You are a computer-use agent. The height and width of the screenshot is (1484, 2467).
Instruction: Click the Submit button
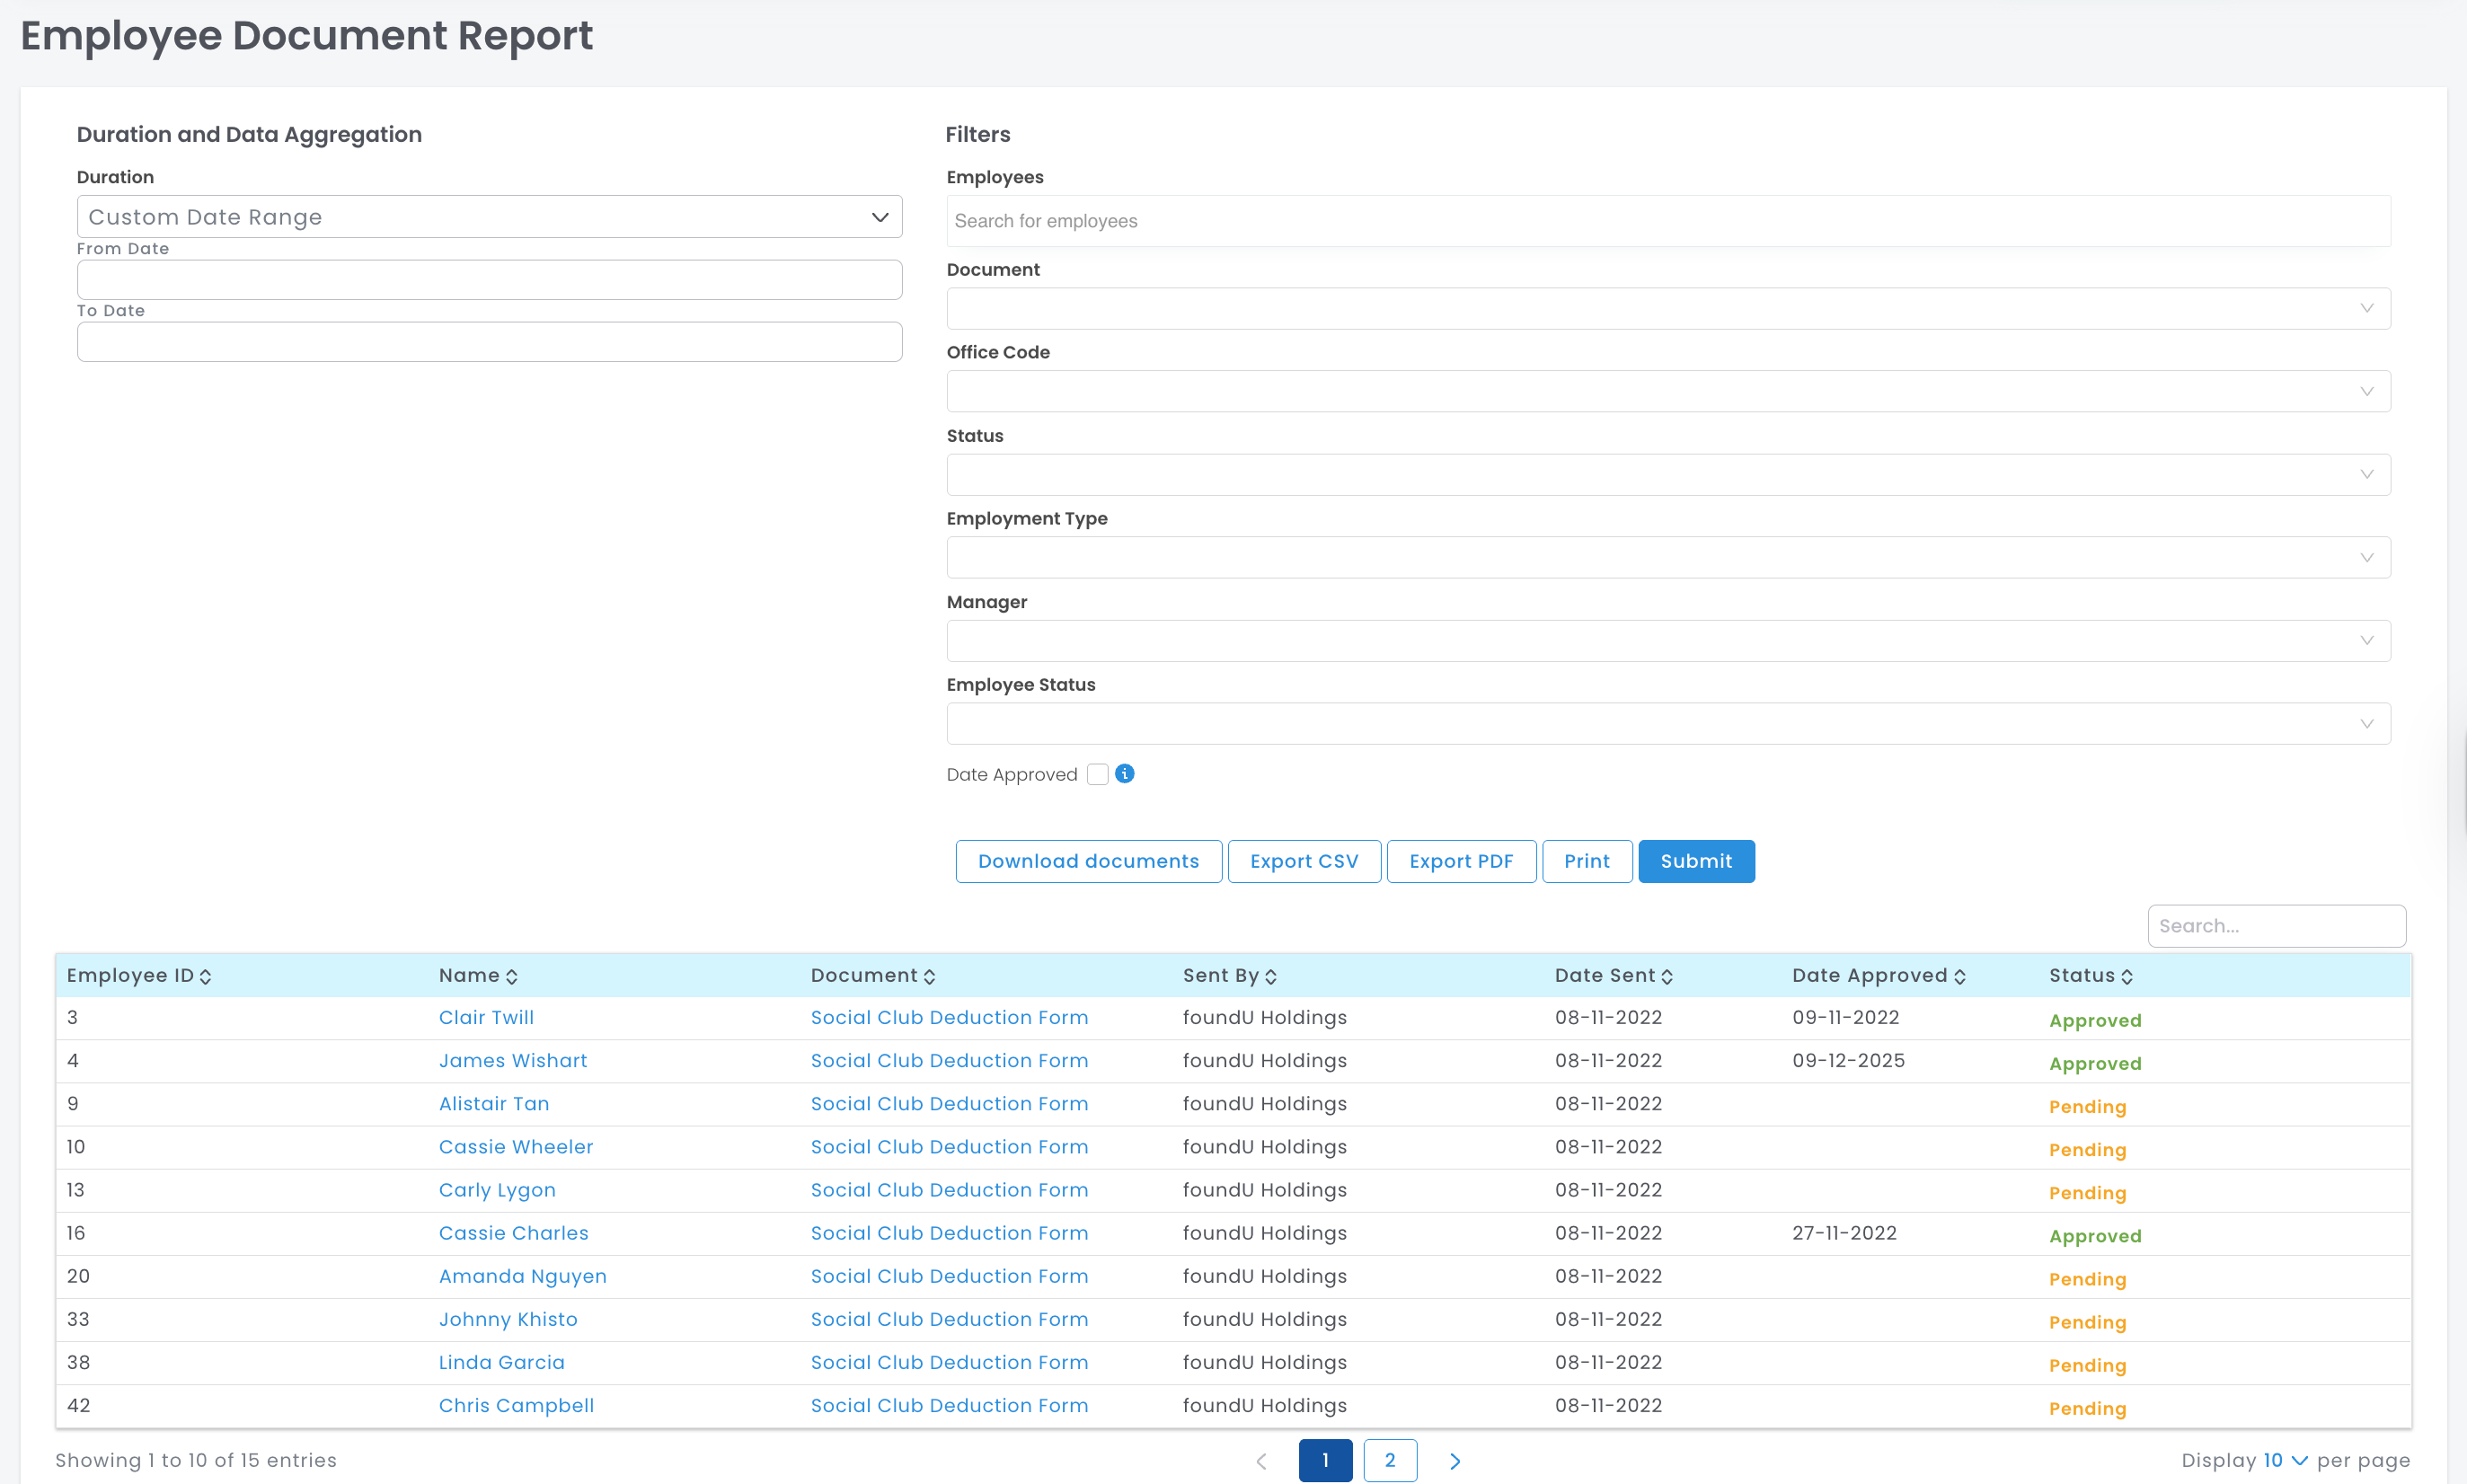tap(1695, 861)
